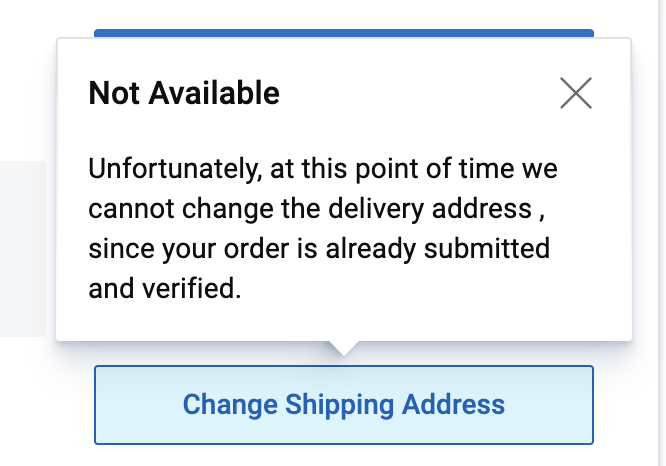Click the Change Shipping Address button

[344, 405]
